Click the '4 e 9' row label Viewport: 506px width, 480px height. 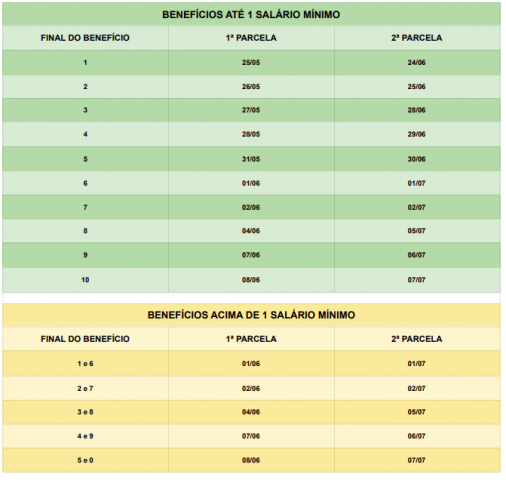coord(85,436)
